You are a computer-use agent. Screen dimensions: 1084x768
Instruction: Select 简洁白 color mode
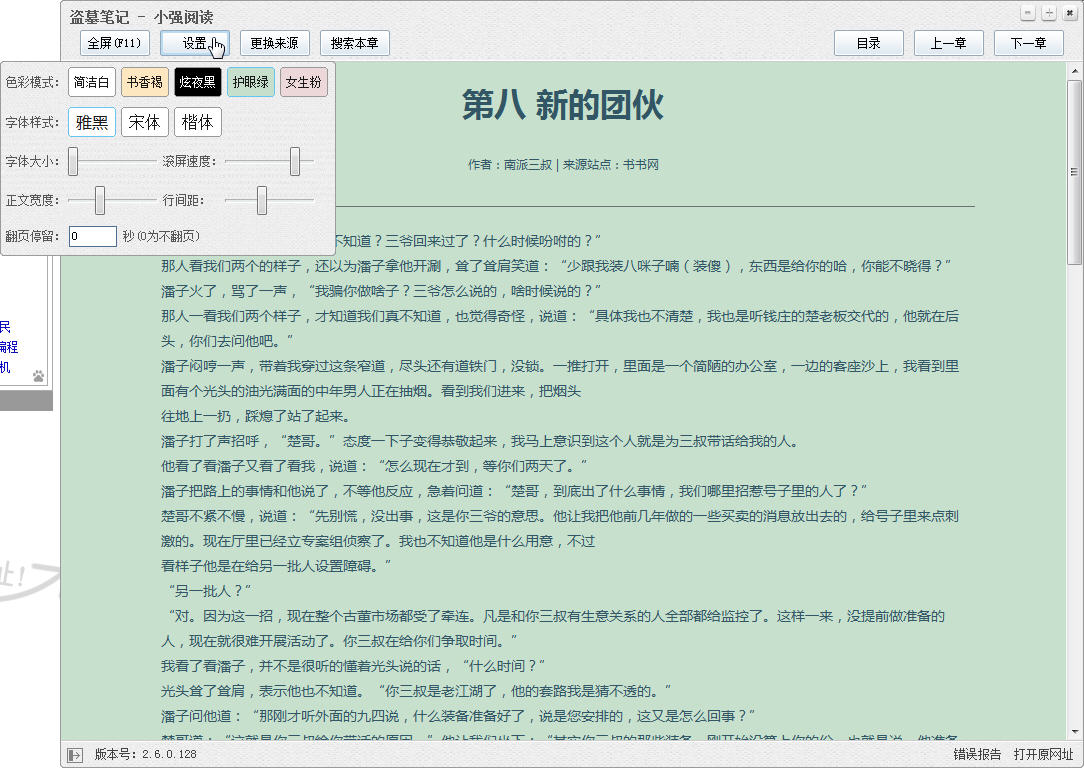(92, 82)
